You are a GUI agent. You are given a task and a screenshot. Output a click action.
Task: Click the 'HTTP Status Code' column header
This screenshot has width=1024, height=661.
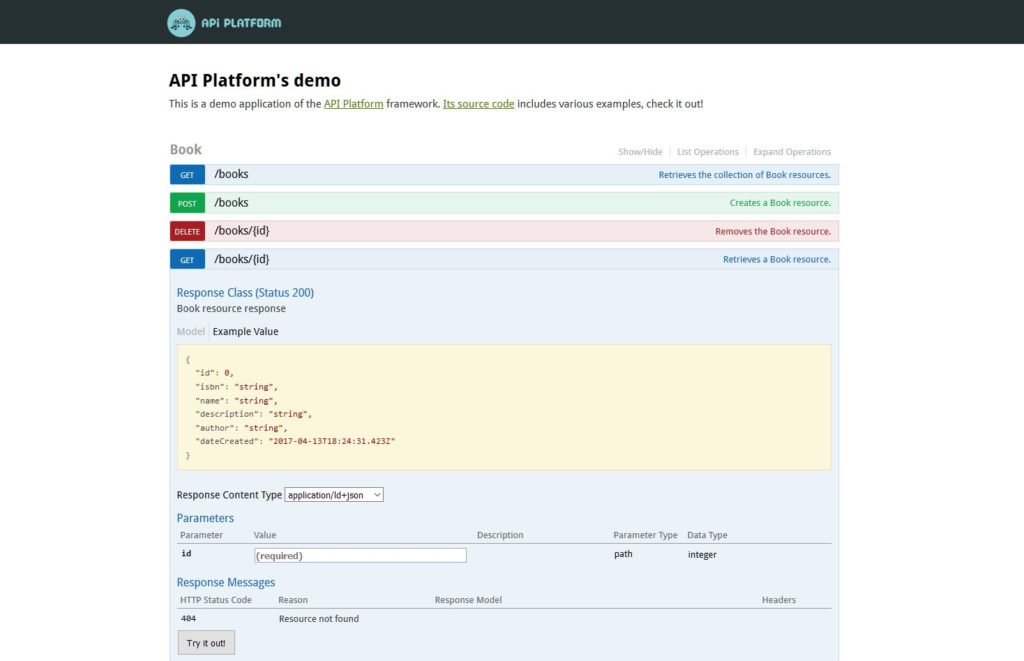[x=216, y=600]
